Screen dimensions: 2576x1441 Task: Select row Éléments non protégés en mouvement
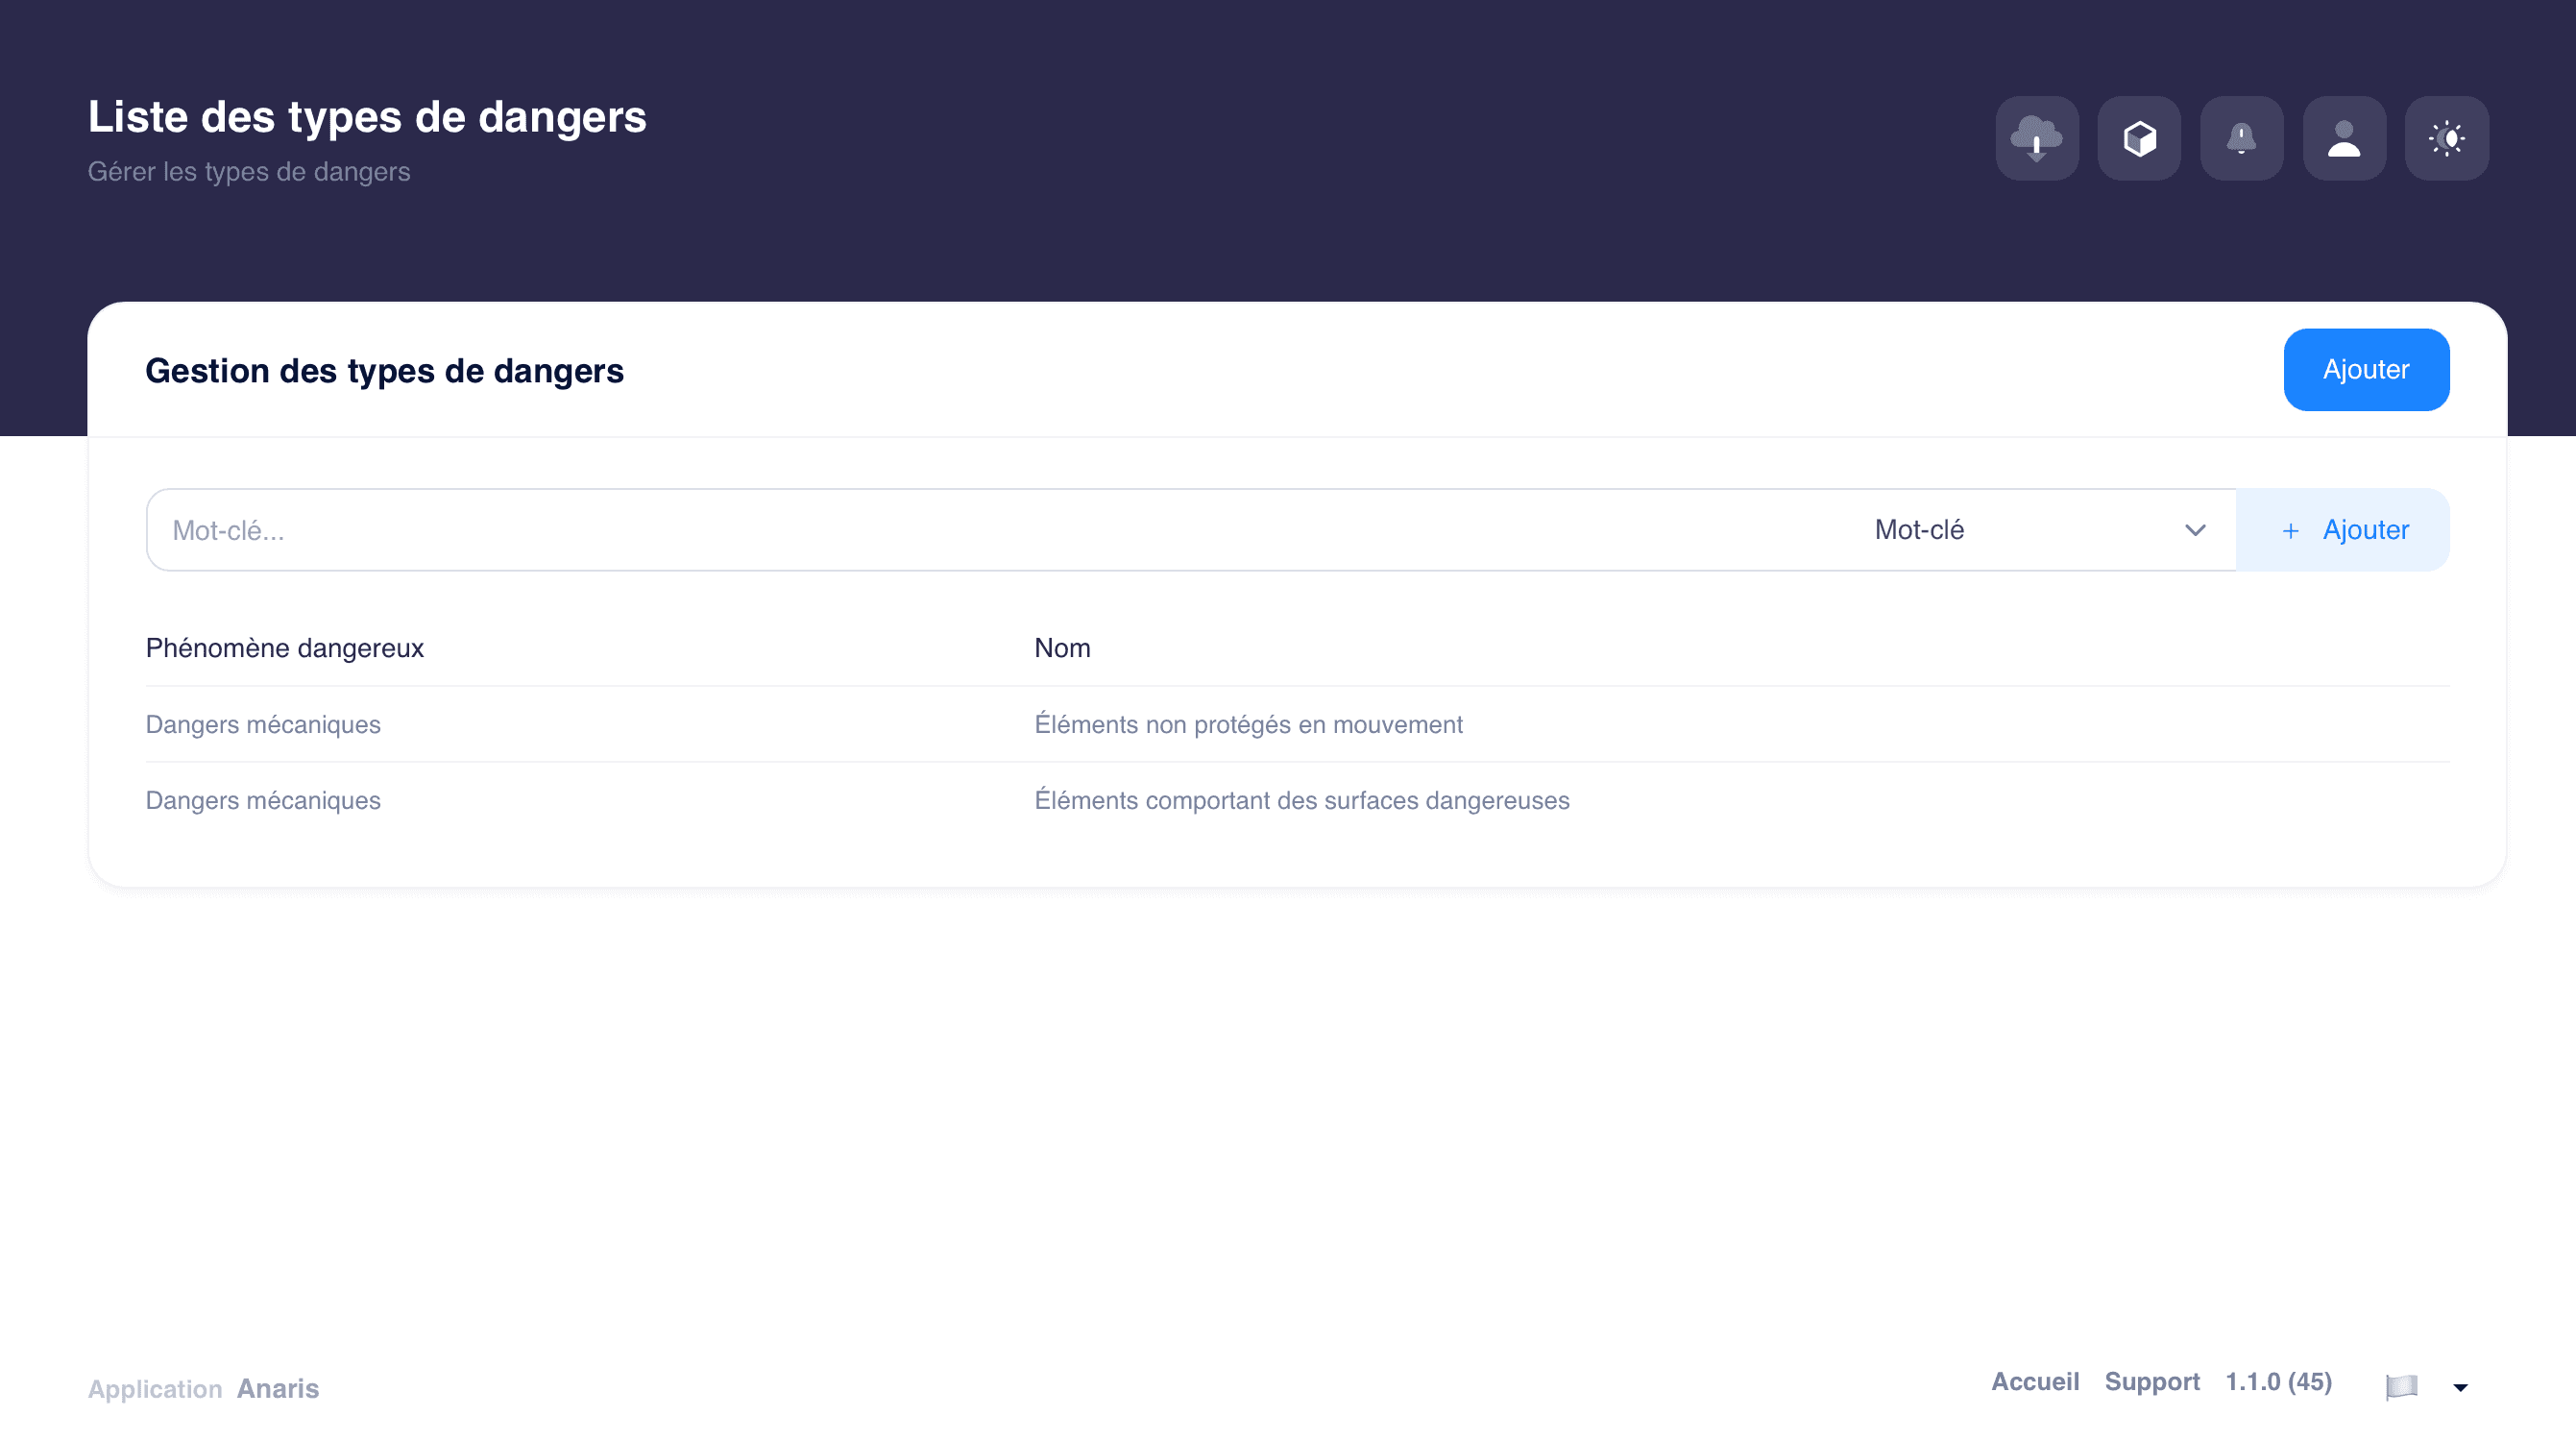click(x=1248, y=724)
